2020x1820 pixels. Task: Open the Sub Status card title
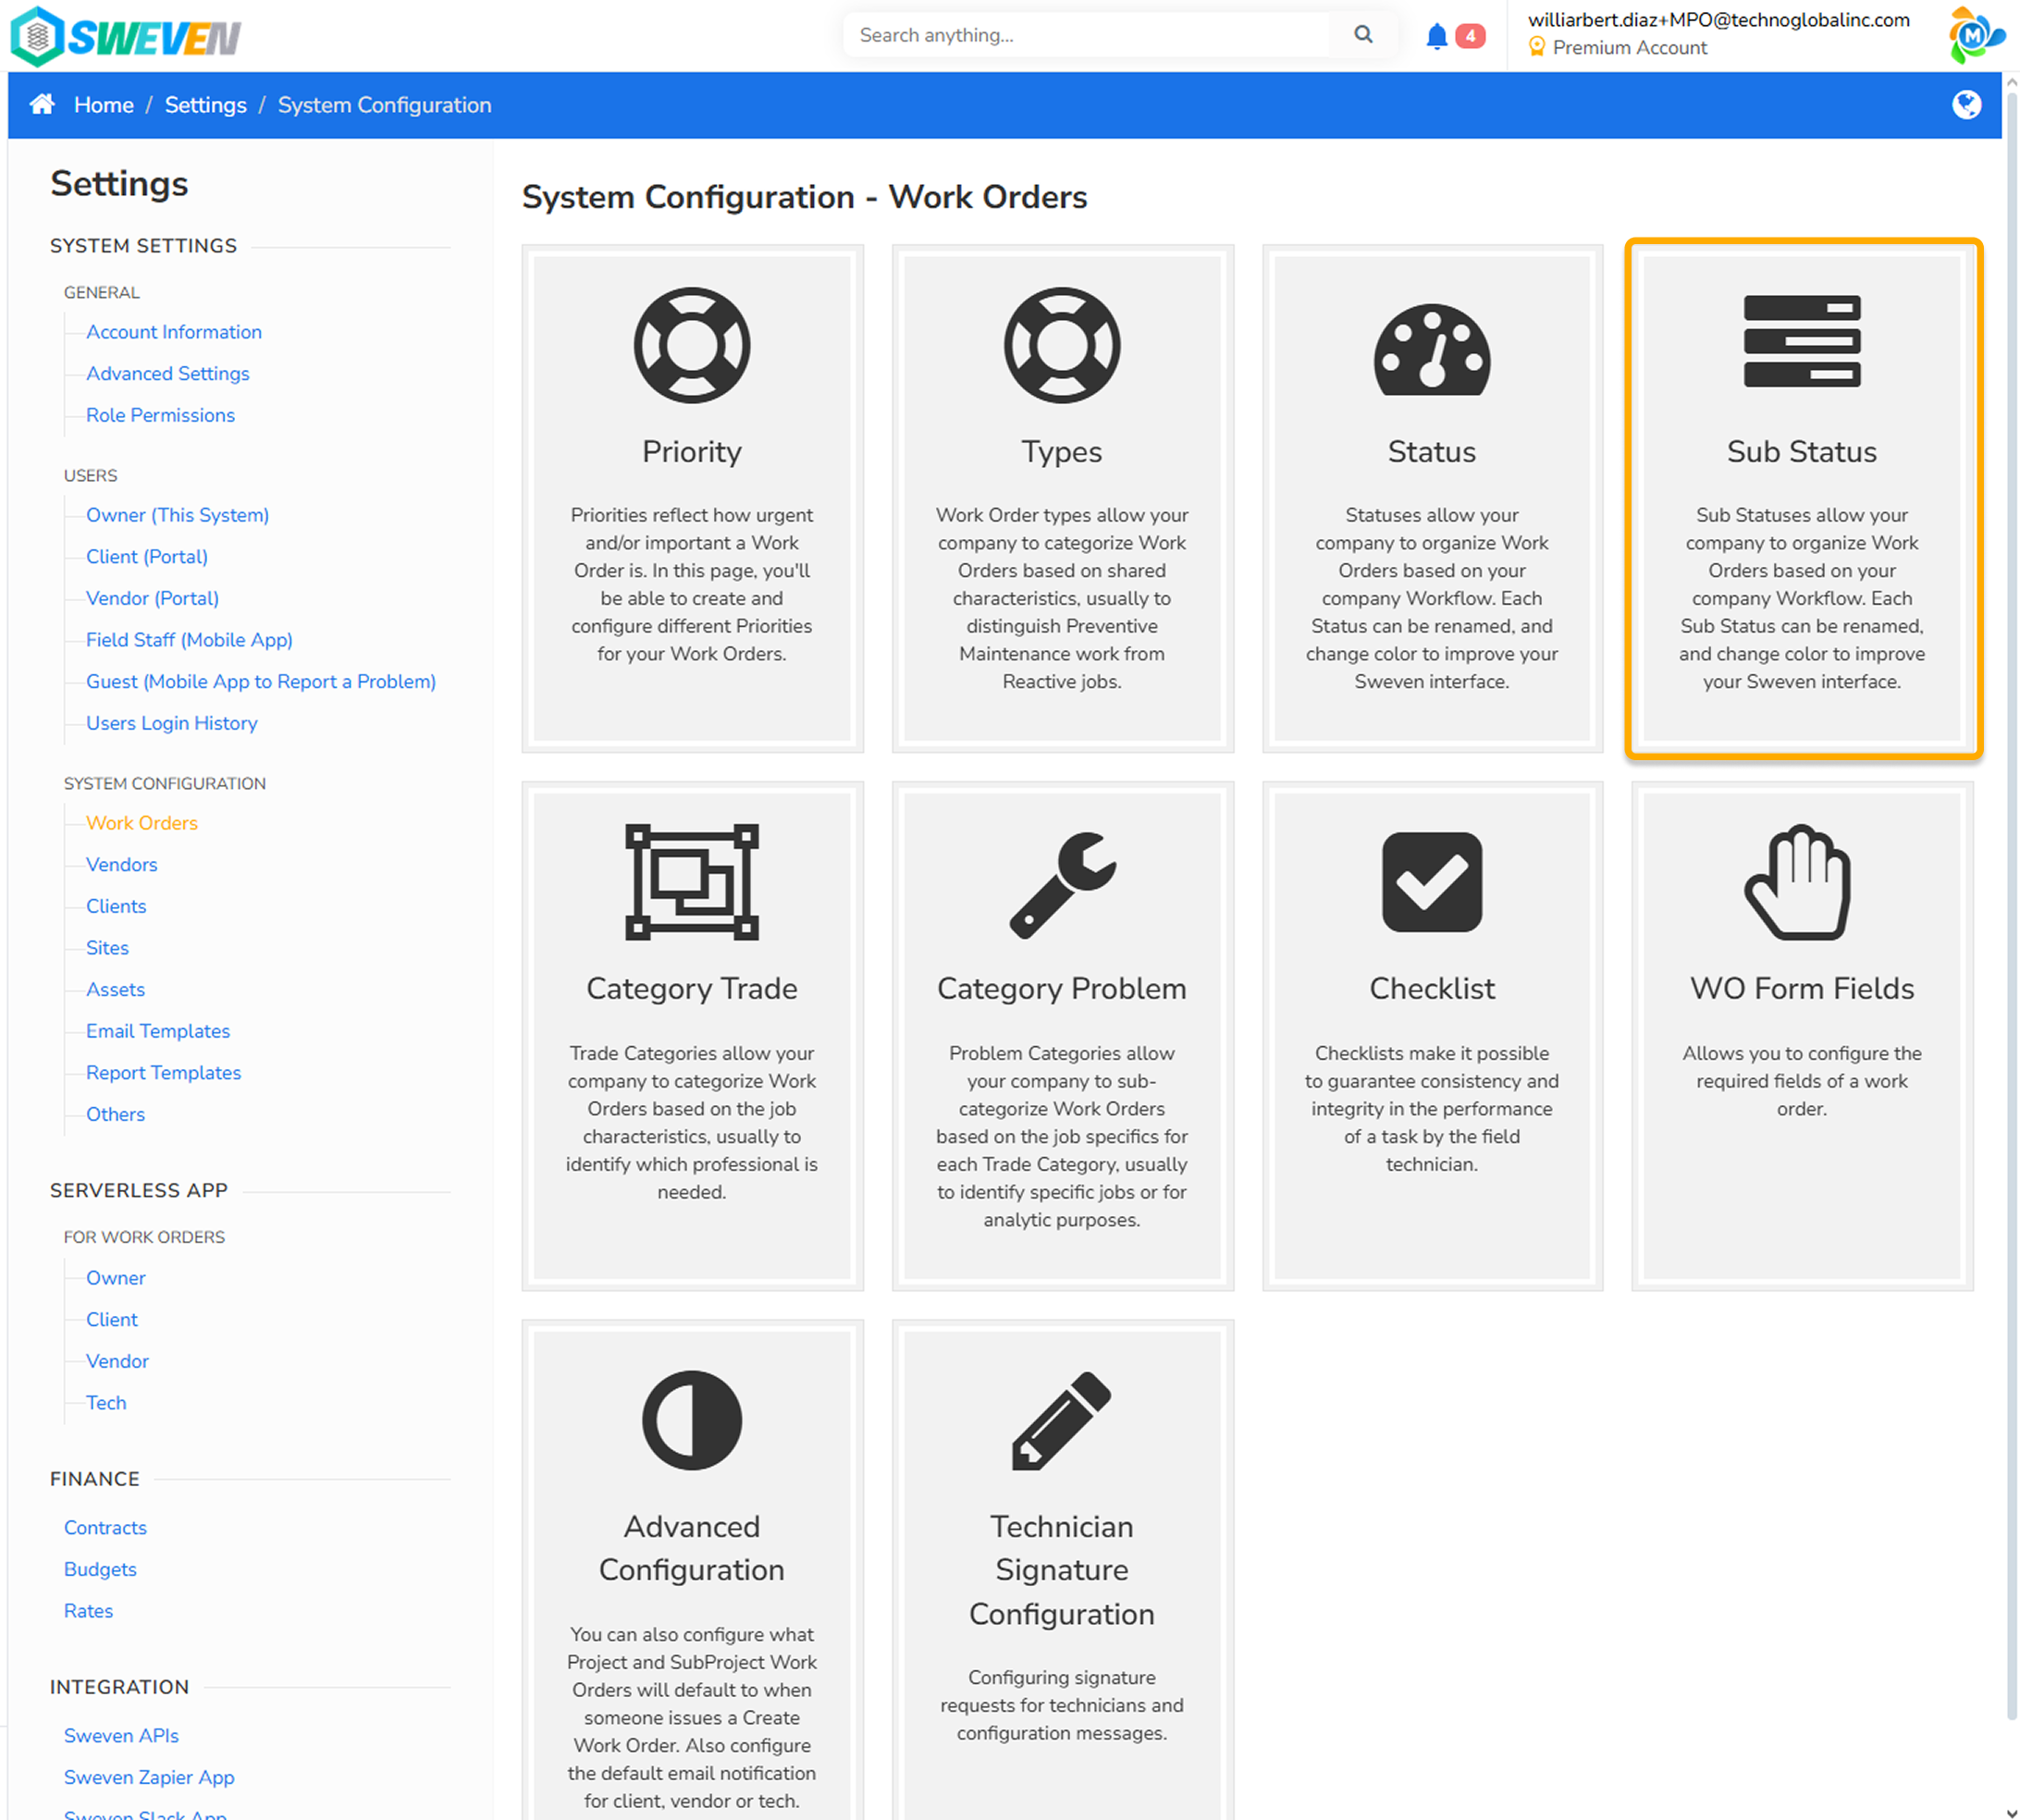1802,452
